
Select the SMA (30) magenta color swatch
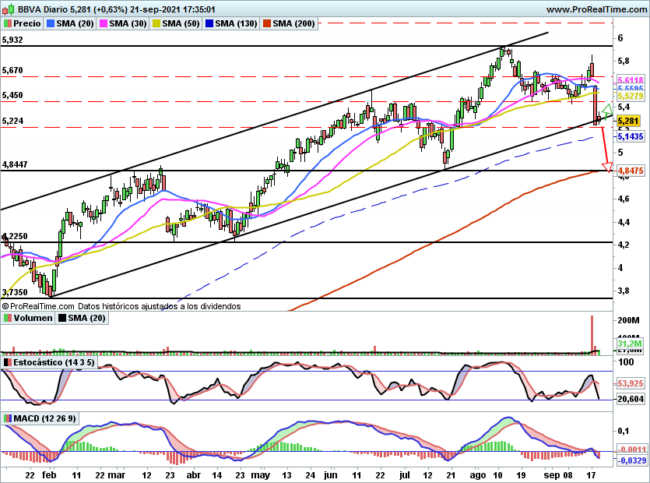(x=104, y=24)
